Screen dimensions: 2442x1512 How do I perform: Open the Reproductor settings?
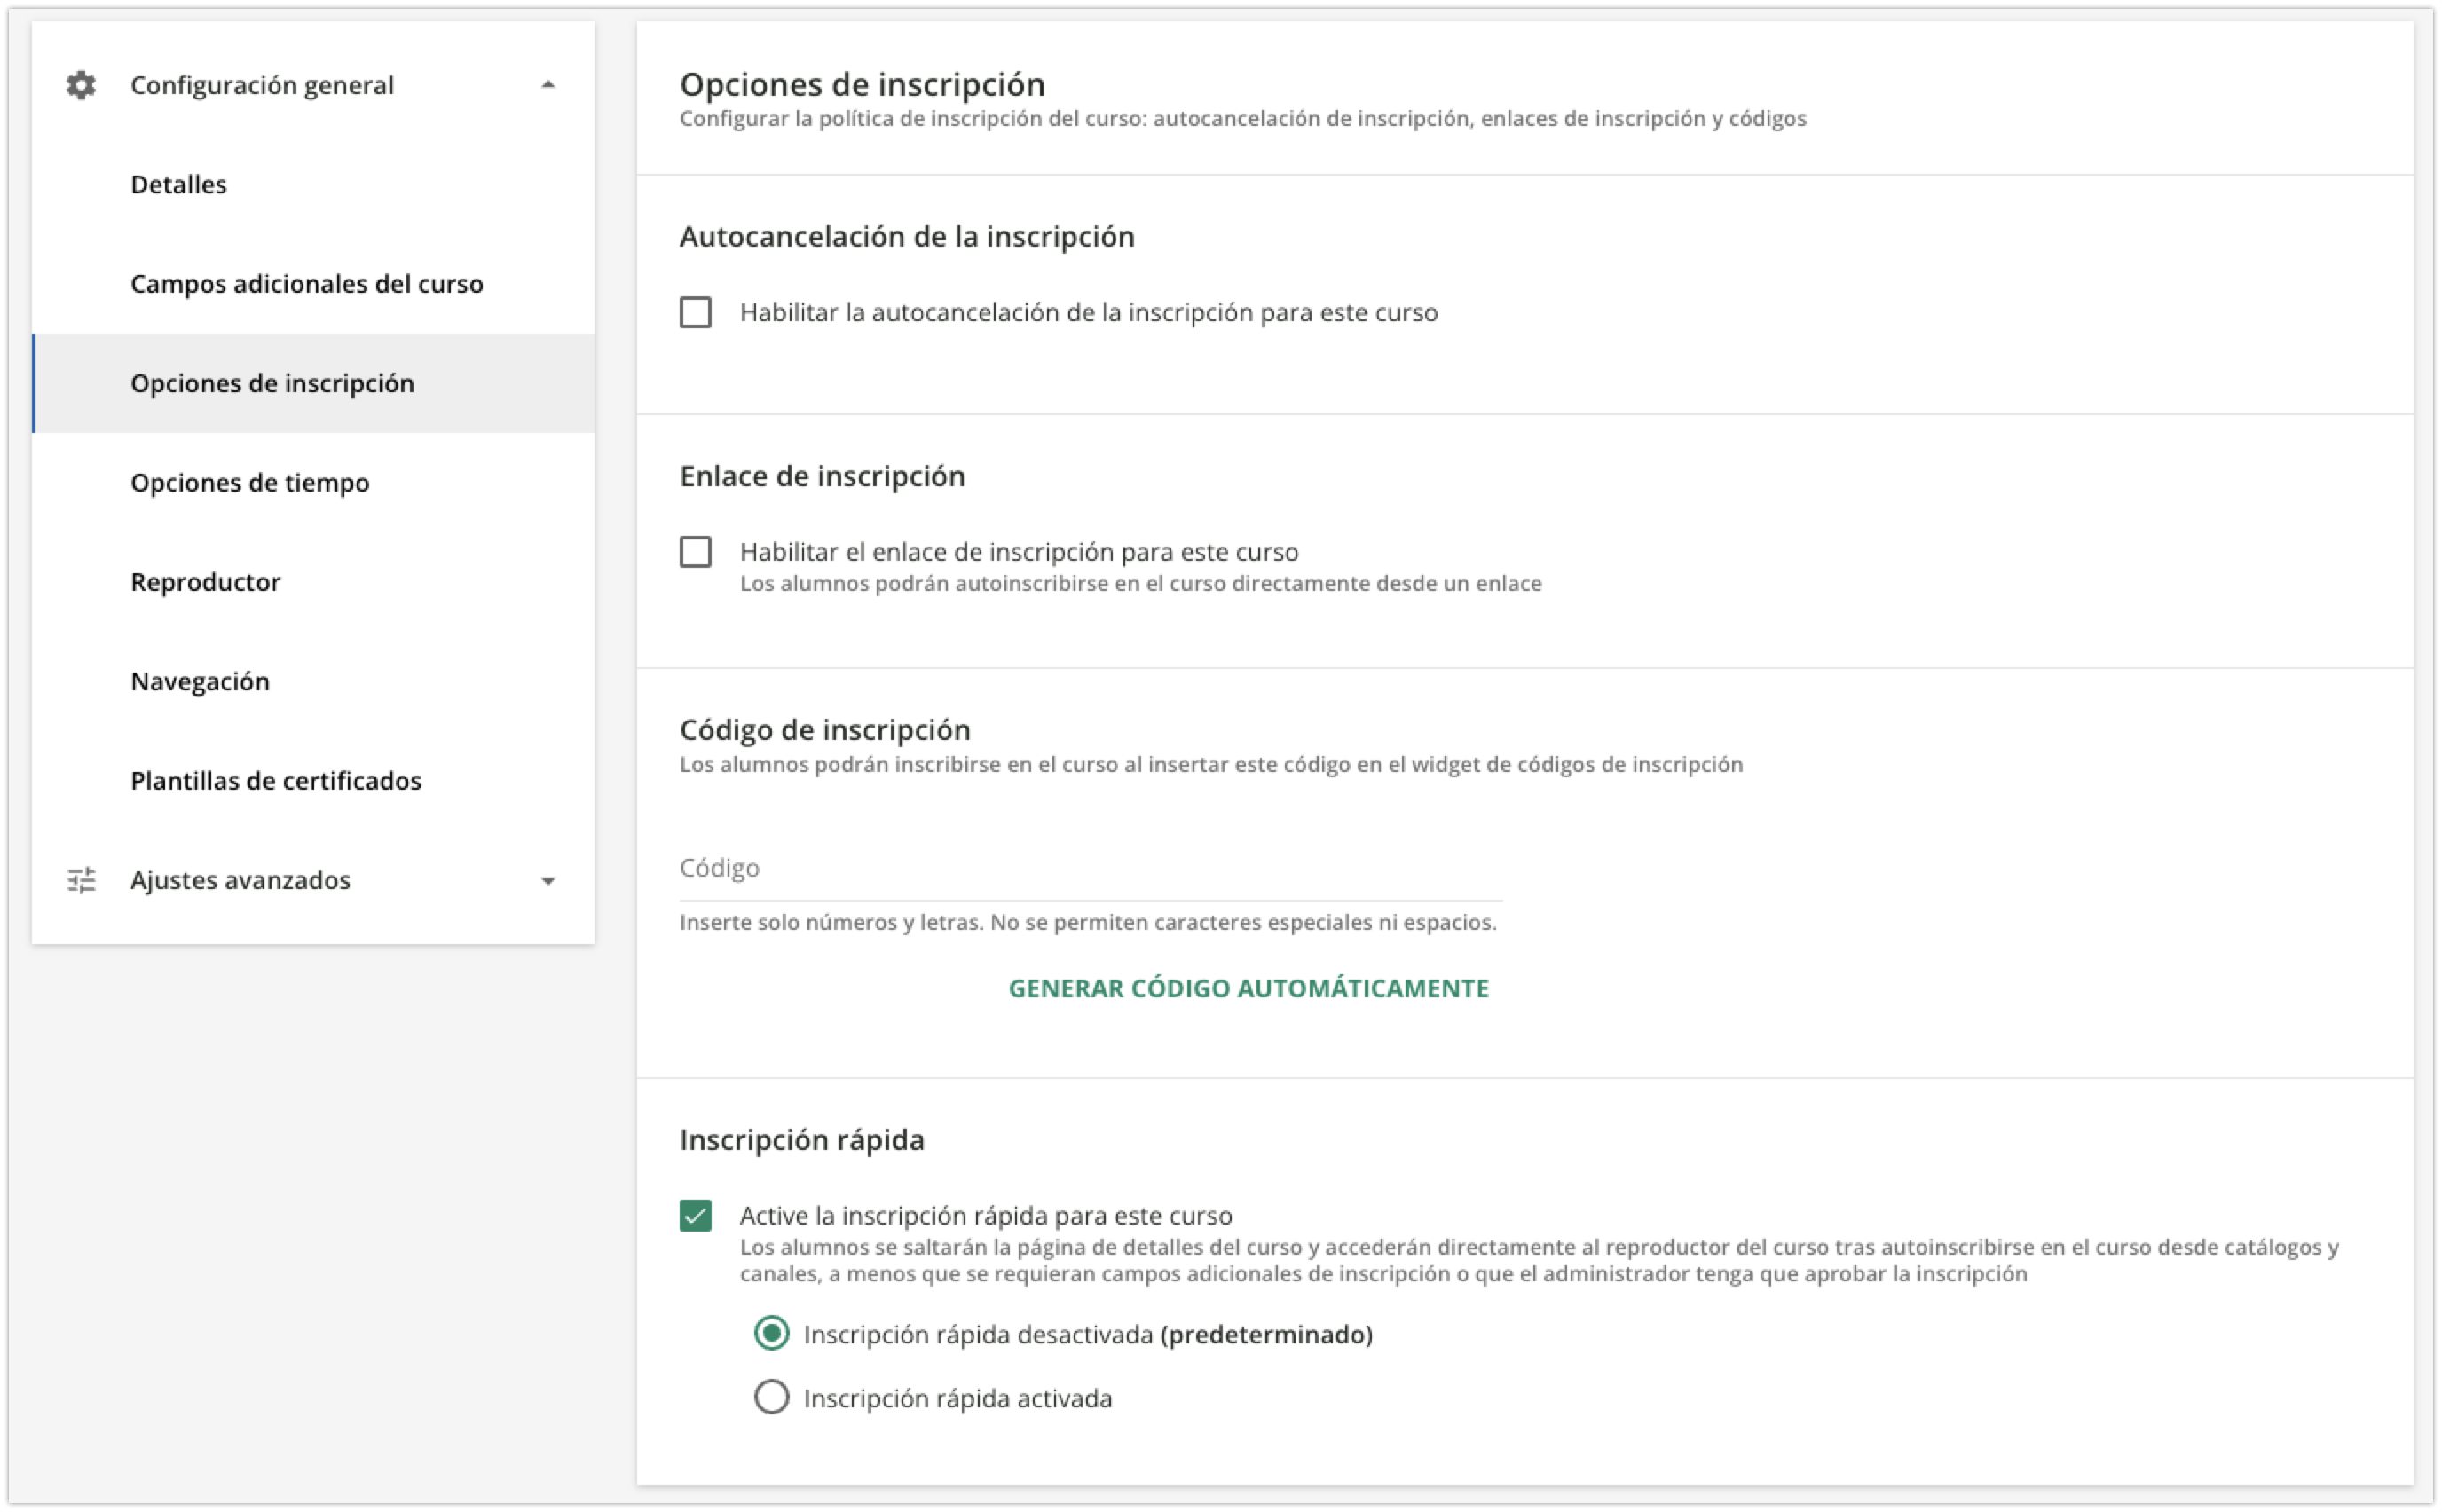point(313,582)
